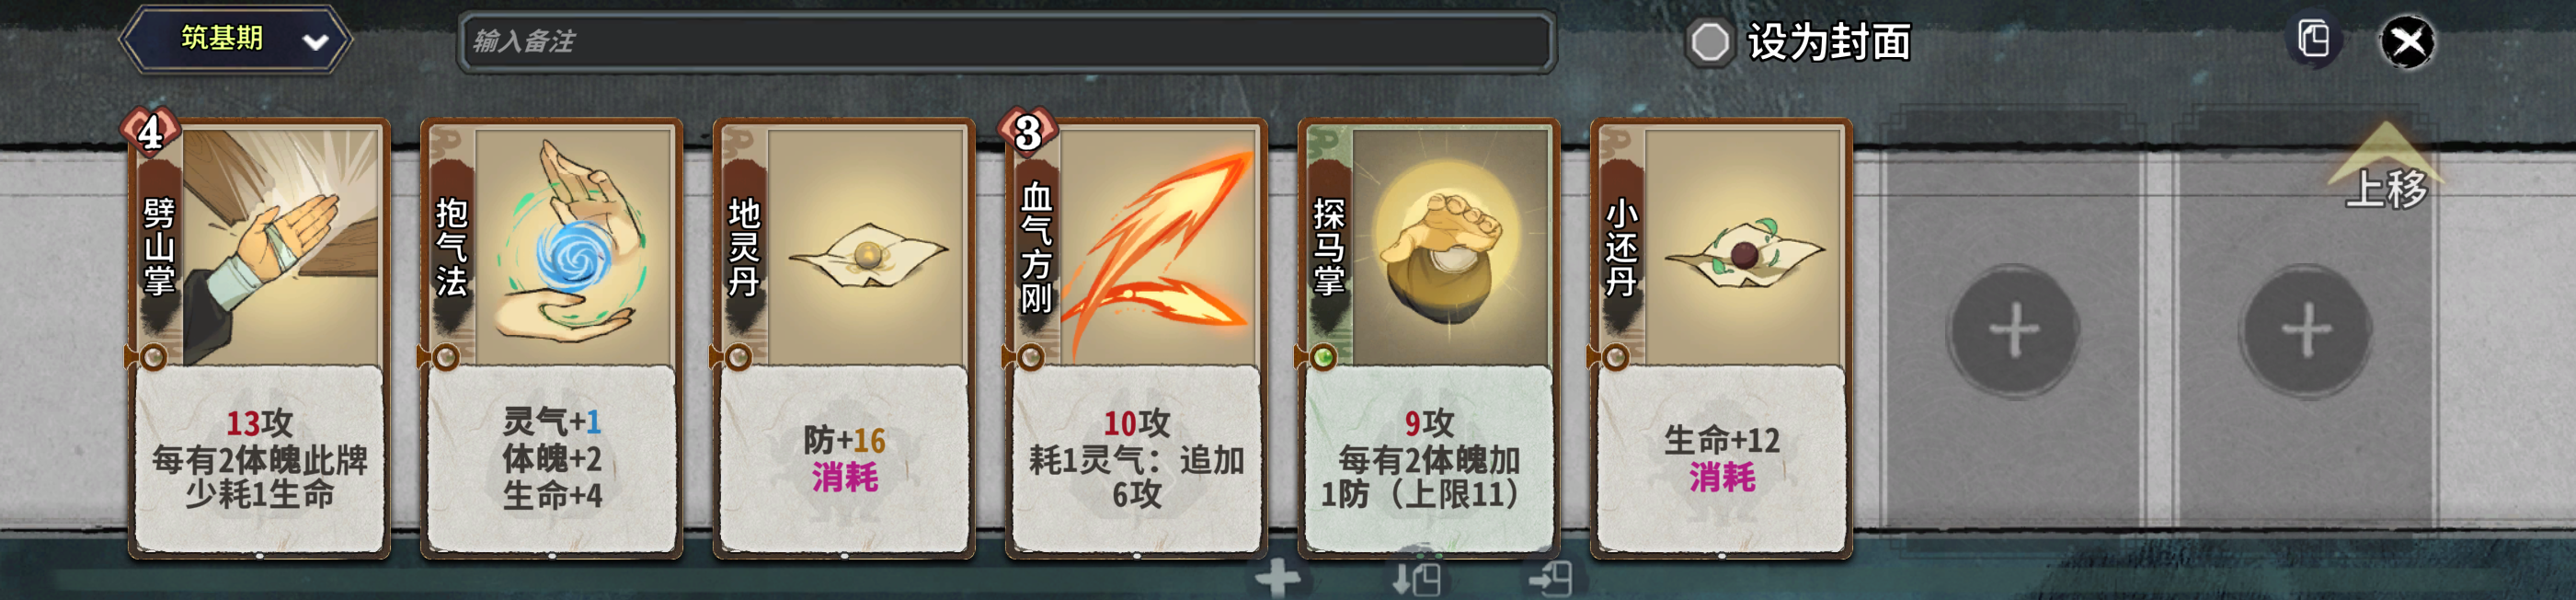The height and width of the screenshot is (600, 2576).
Task: Toggle the 设为封面 radio circle
Action: pyautogui.click(x=1709, y=42)
